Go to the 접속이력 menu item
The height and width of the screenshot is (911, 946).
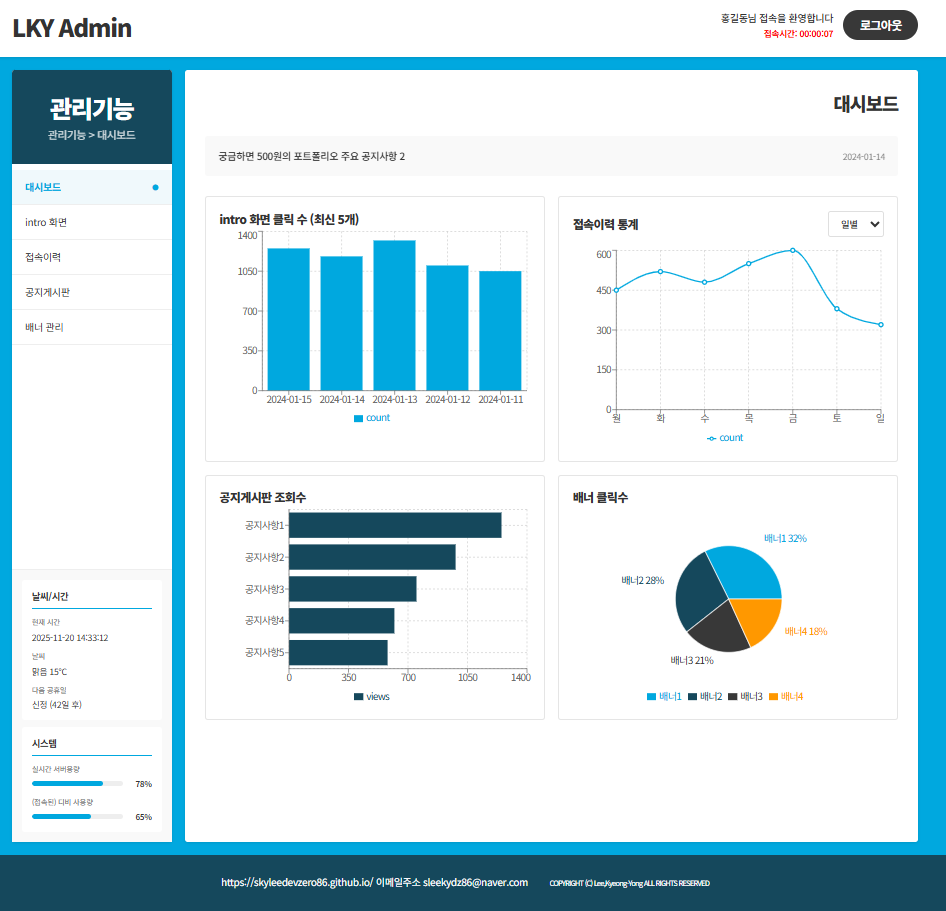pos(43,257)
